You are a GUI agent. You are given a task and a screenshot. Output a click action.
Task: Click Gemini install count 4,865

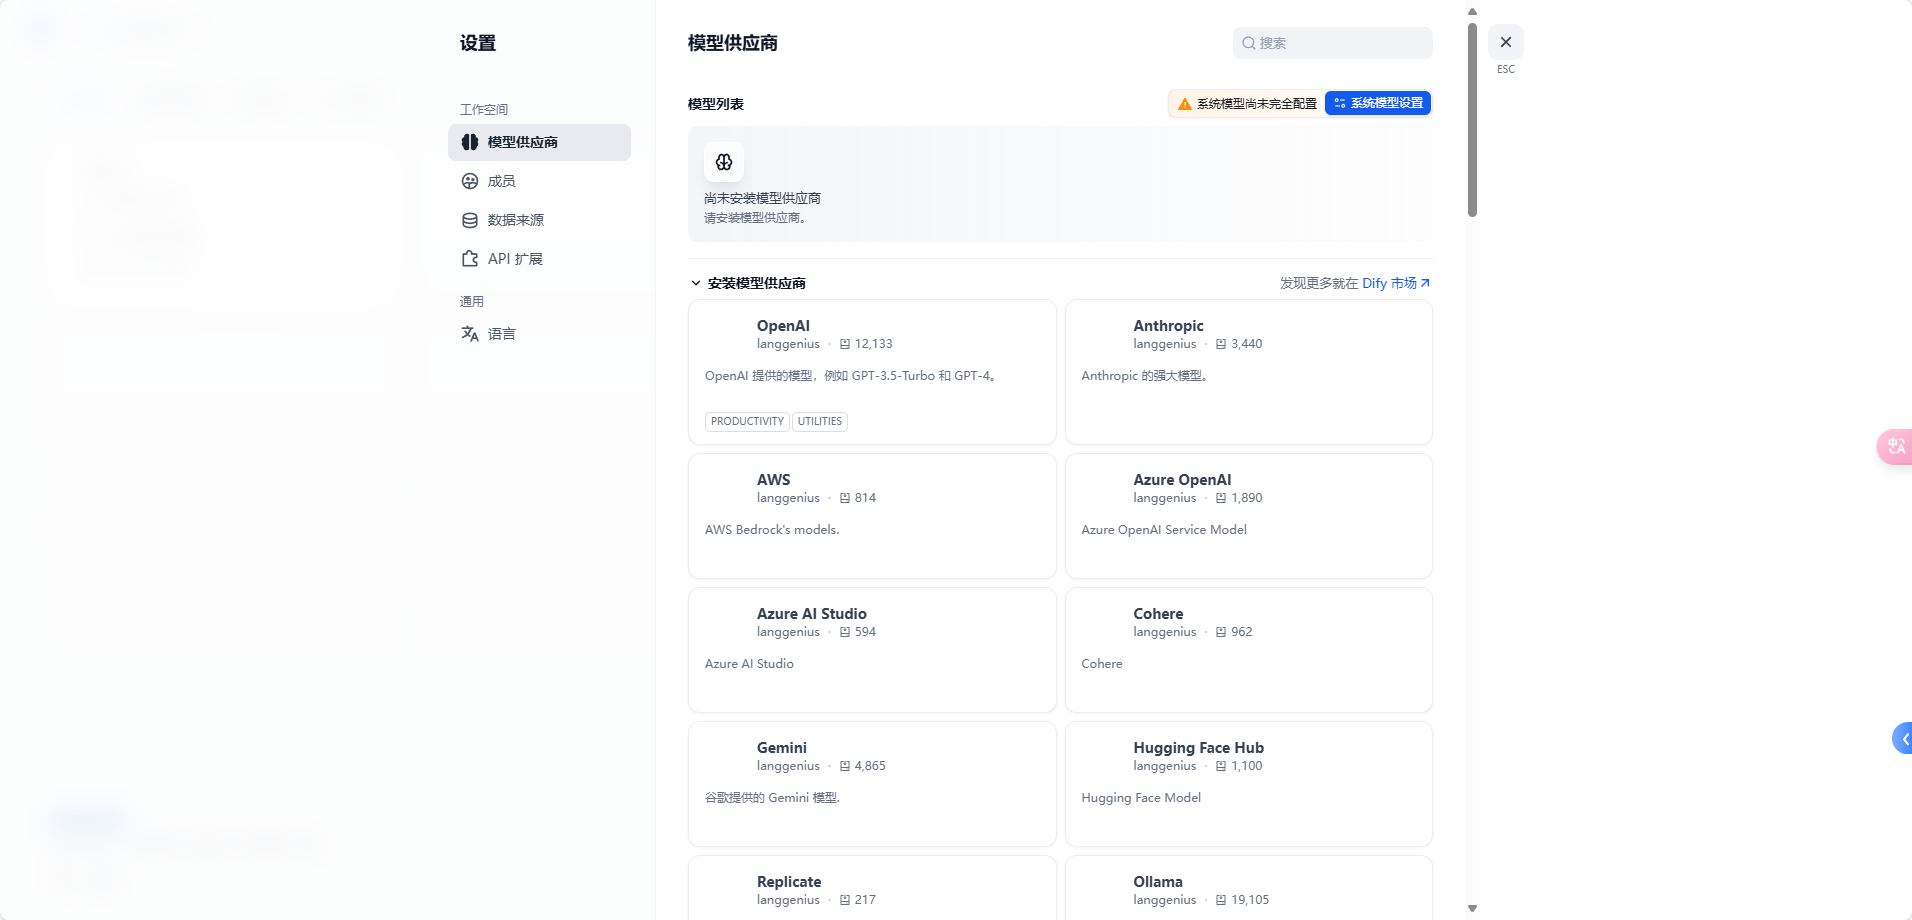862,766
